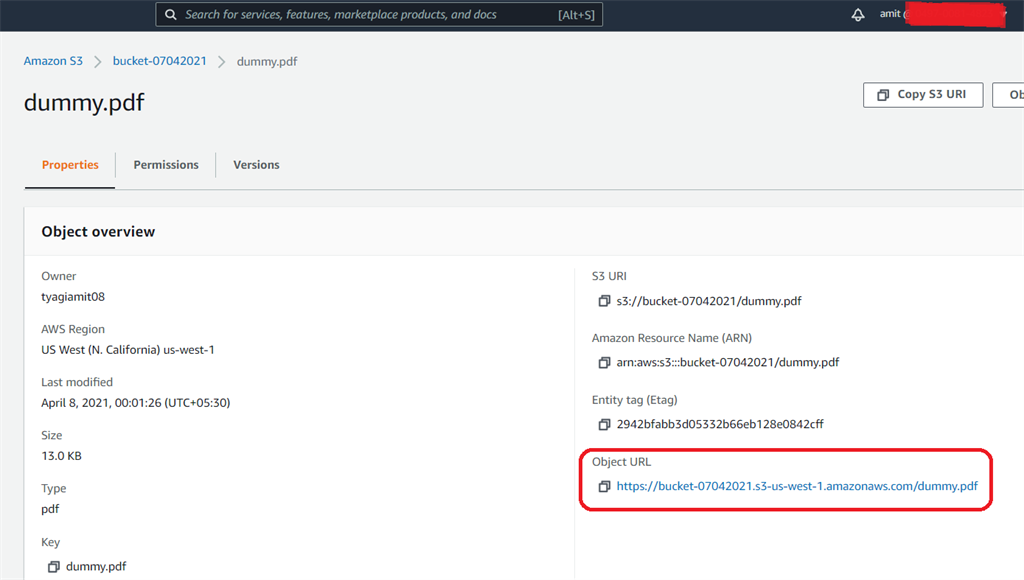
Task: Navigate to Amazon S3 via breadcrumb
Action: click(53, 60)
